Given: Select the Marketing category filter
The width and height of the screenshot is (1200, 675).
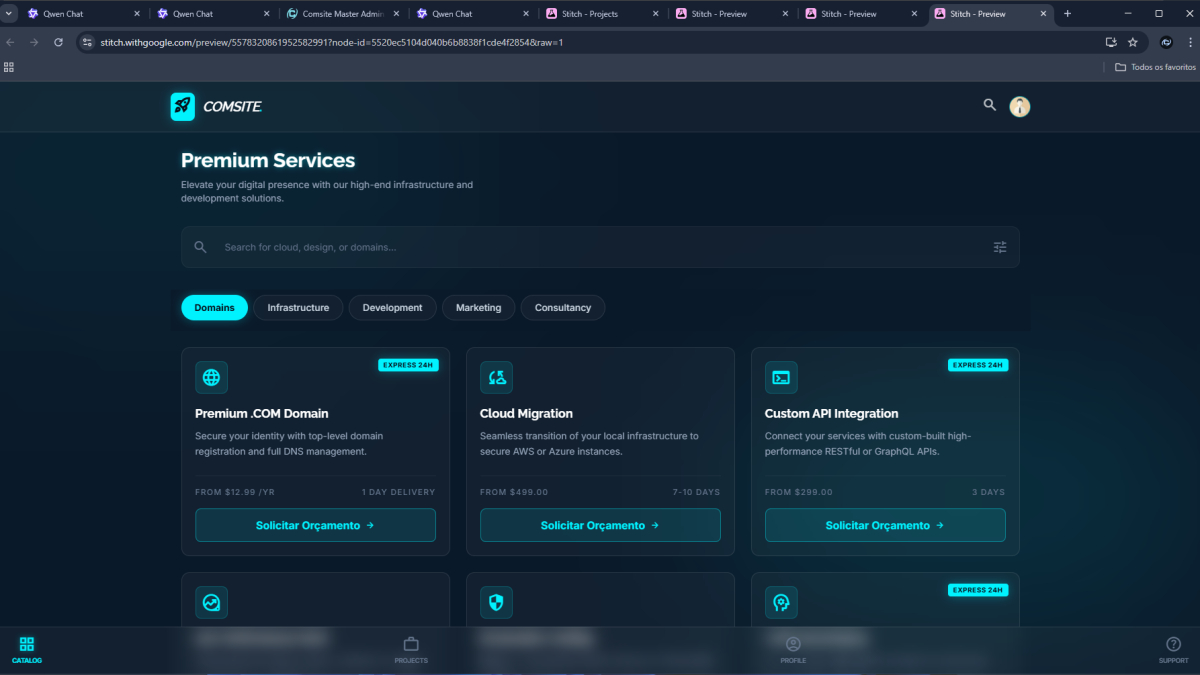Looking at the screenshot, I should coord(478,308).
